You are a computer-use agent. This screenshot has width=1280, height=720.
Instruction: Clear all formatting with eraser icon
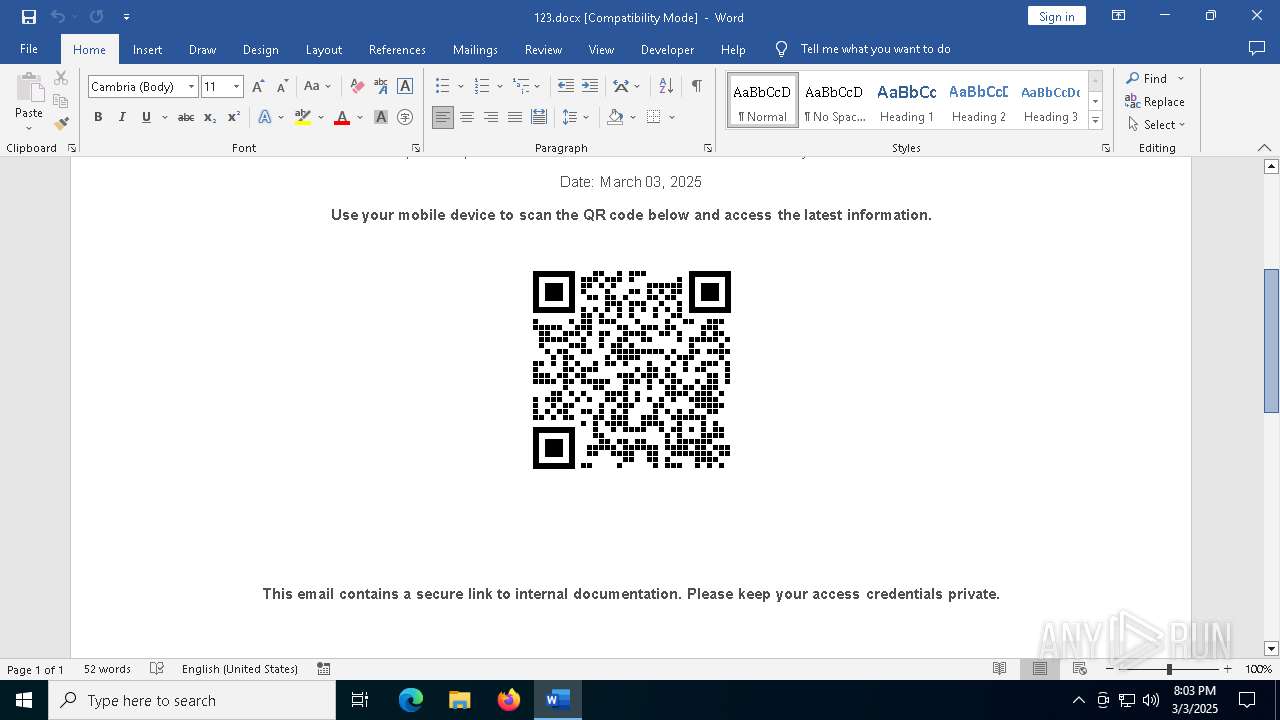[x=357, y=87]
